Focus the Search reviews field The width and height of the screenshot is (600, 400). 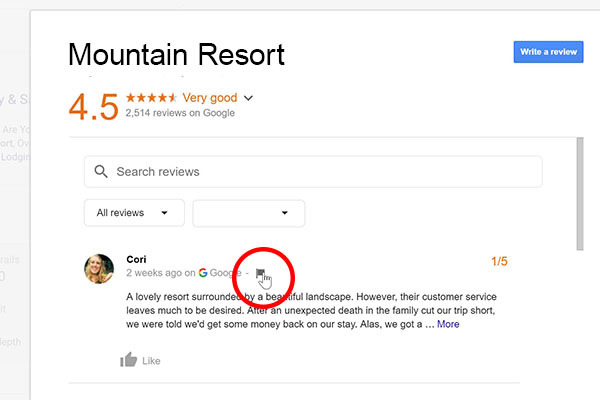click(x=320, y=172)
